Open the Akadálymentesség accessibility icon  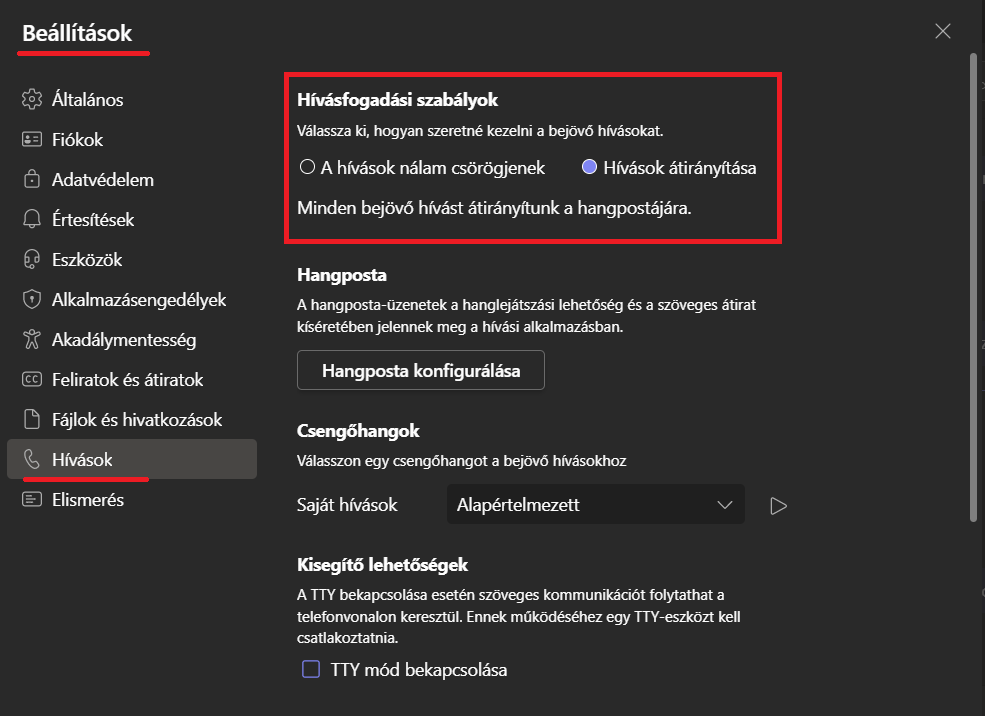pyautogui.click(x=32, y=339)
